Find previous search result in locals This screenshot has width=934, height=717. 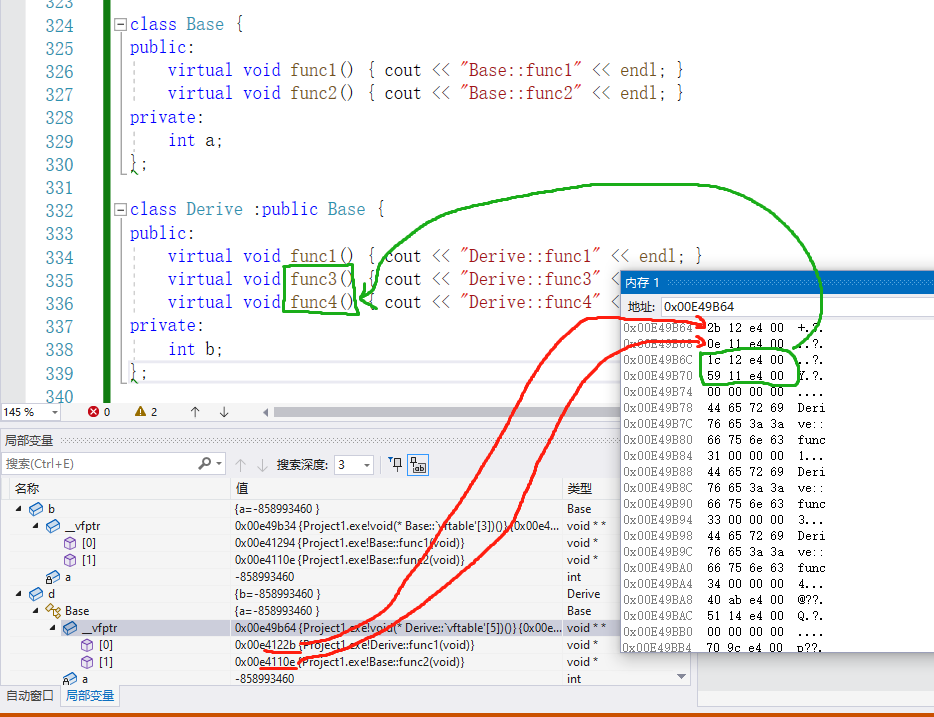pos(241,465)
